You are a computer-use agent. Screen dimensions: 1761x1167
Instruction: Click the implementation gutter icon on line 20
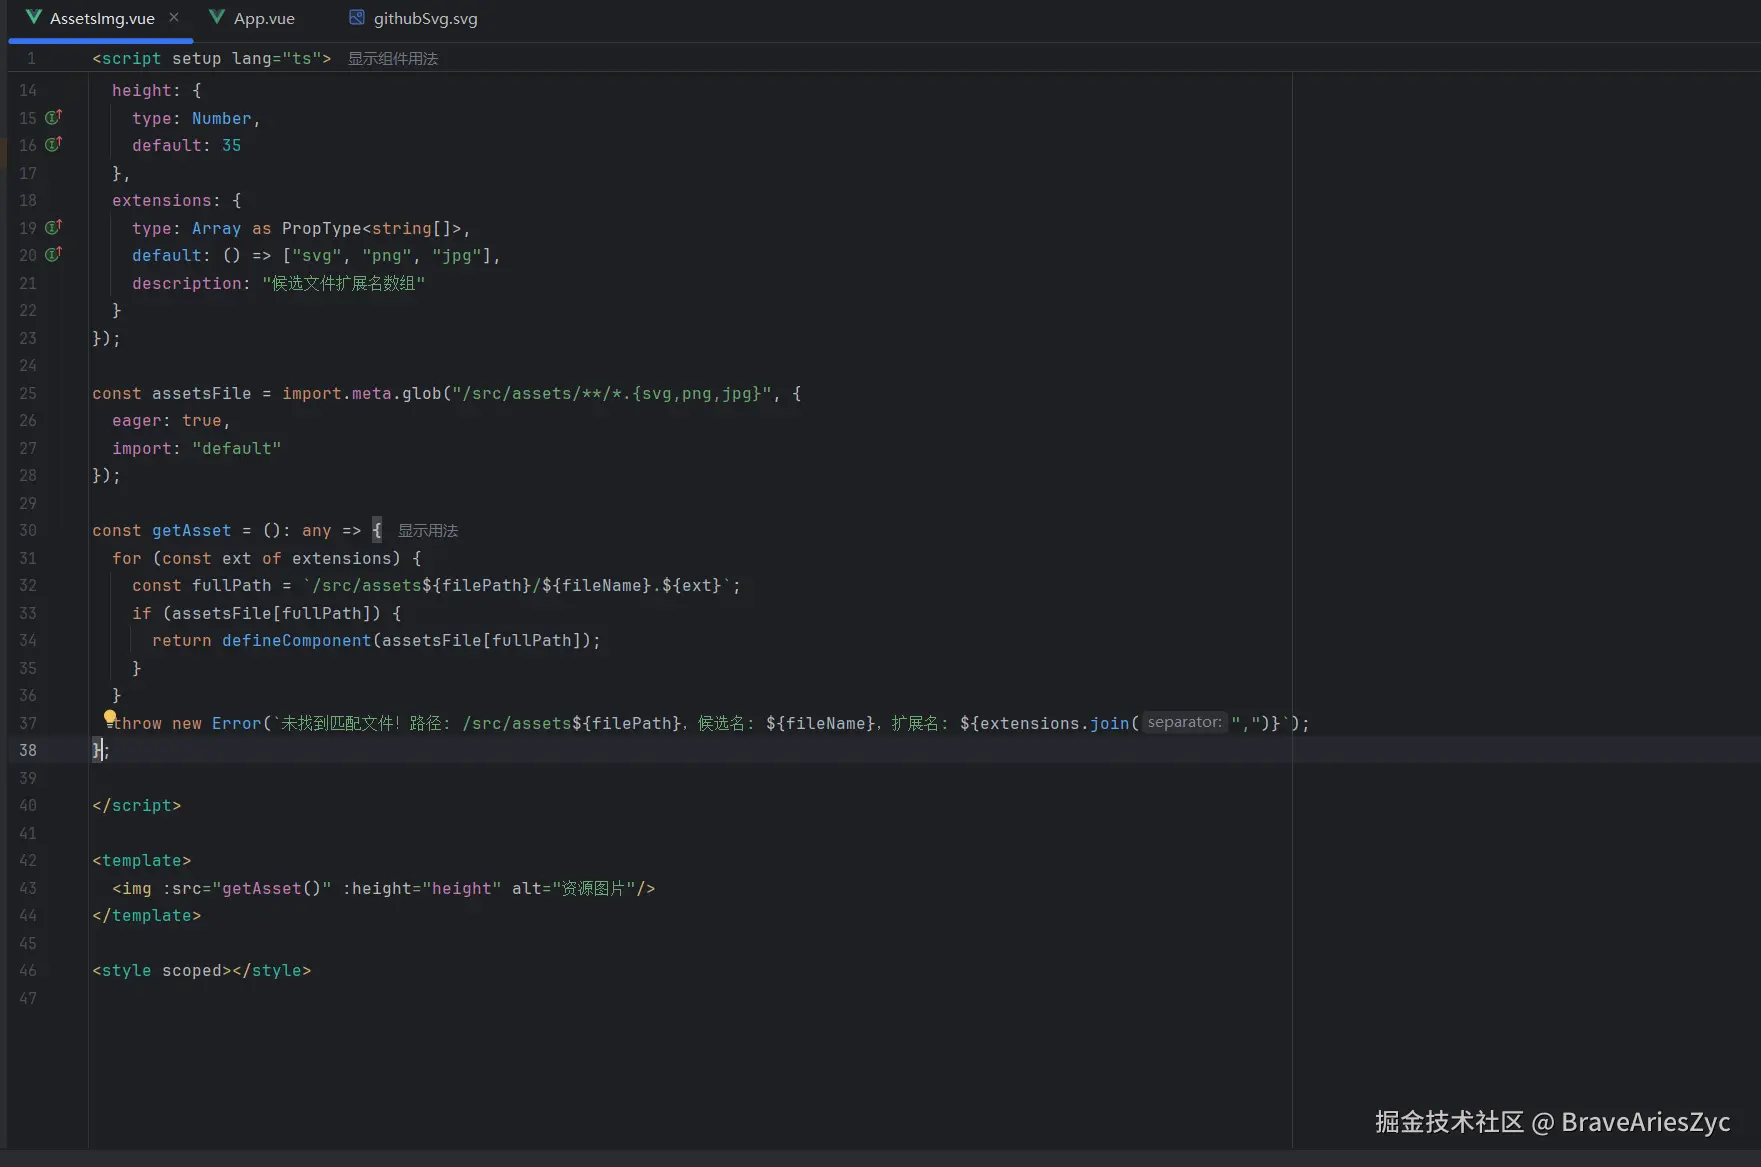pos(54,254)
